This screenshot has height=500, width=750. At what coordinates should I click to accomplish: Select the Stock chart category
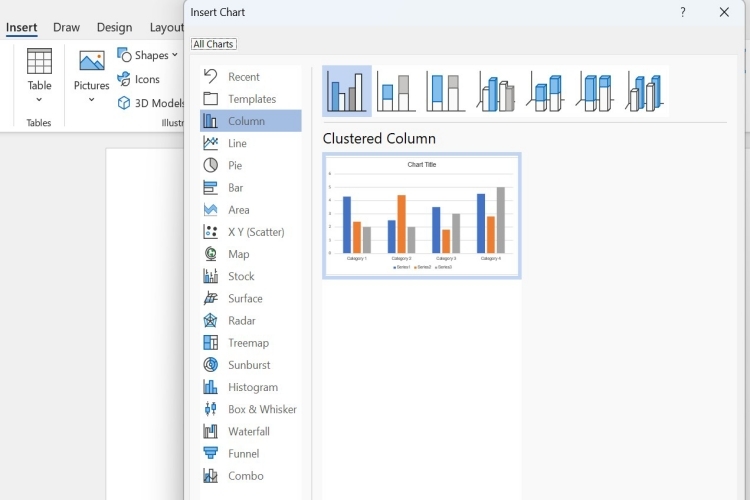tap(251, 276)
